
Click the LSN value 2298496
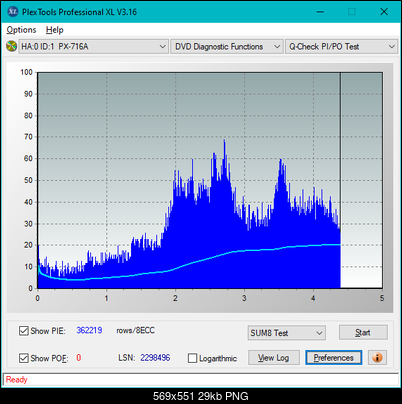(x=155, y=358)
